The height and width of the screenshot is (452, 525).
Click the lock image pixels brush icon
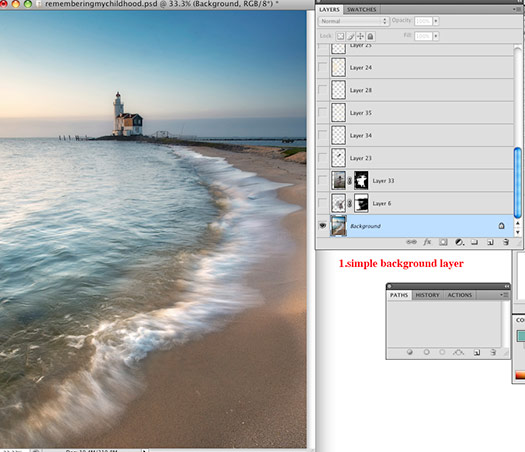(x=351, y=36)
